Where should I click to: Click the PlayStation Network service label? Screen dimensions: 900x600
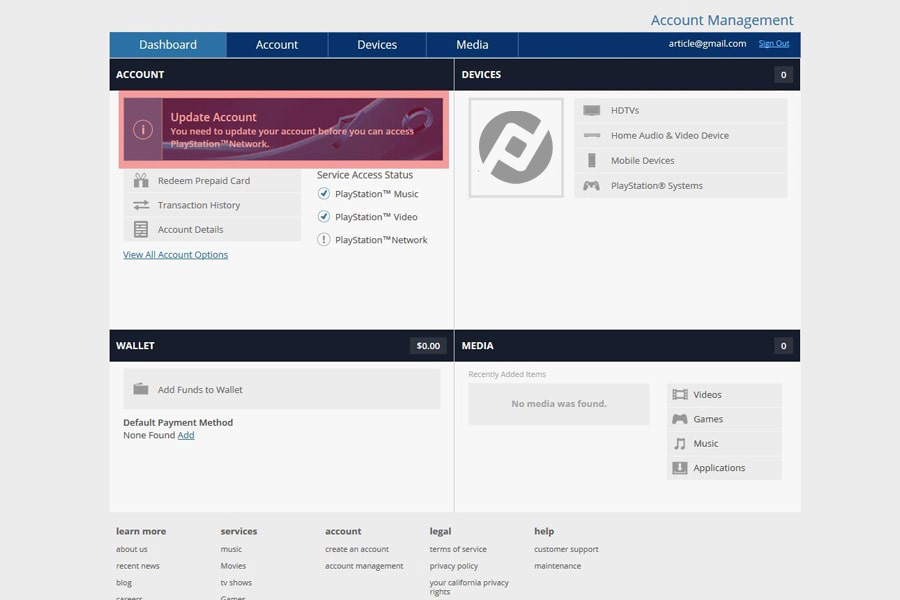pos(381,240)
